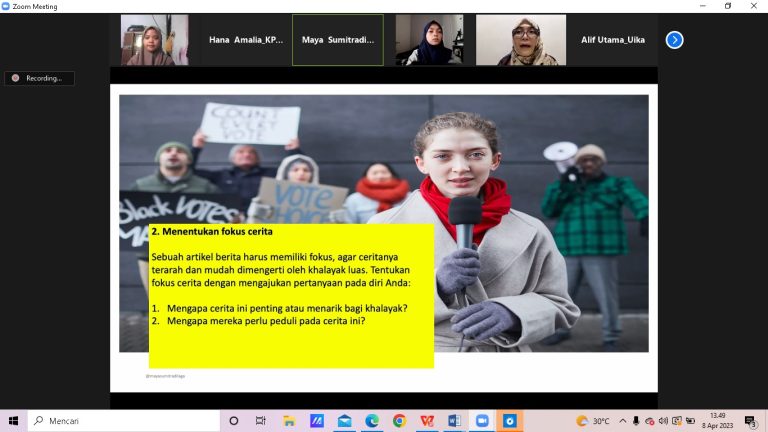Open the blue-purple slashed app on taskbar
Viewport: 768px width, 432px height.
click(x=317, y=421)
